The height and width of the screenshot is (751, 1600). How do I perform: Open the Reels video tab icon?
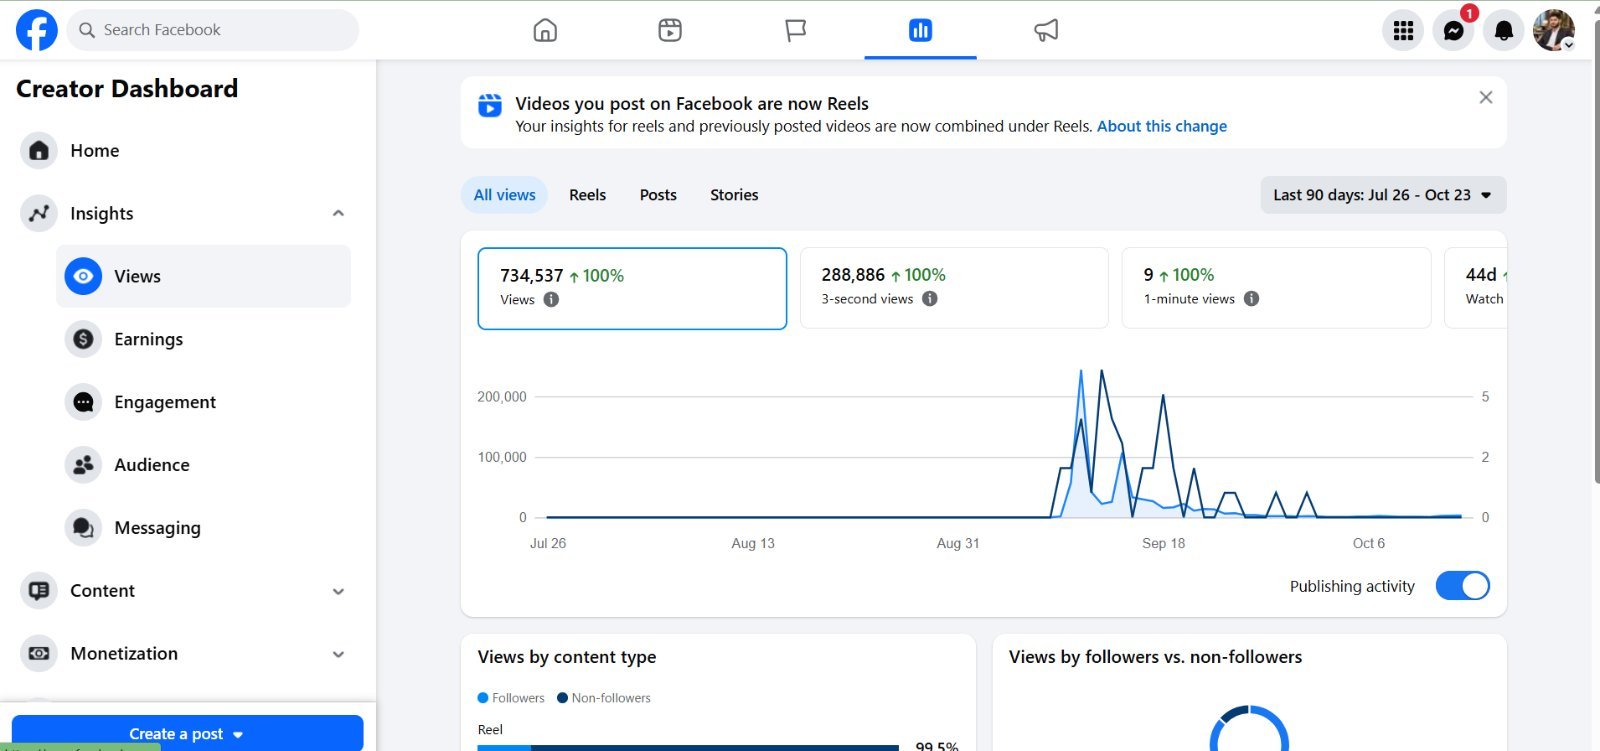[670, 30]
